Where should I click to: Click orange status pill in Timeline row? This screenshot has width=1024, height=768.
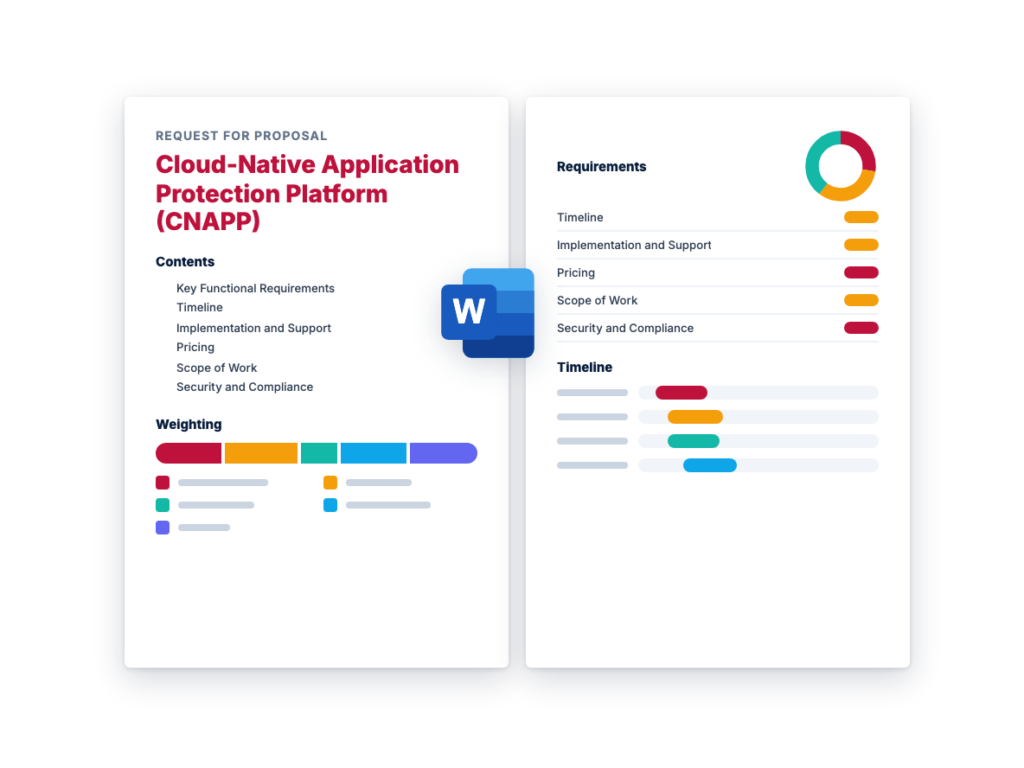pyautogui.click(x=861, y=217)
